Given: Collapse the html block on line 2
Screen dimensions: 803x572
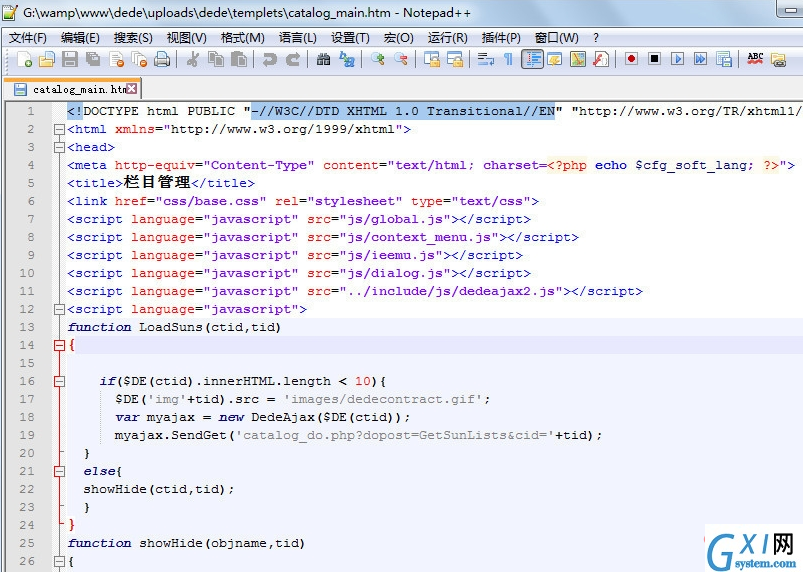Looking at the screenshot, I should point(59,130).
